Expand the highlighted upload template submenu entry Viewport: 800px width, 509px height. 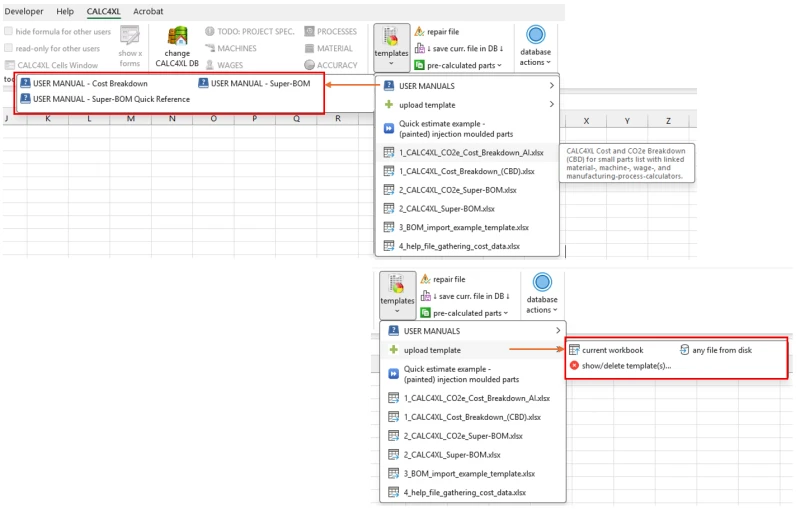471,350
